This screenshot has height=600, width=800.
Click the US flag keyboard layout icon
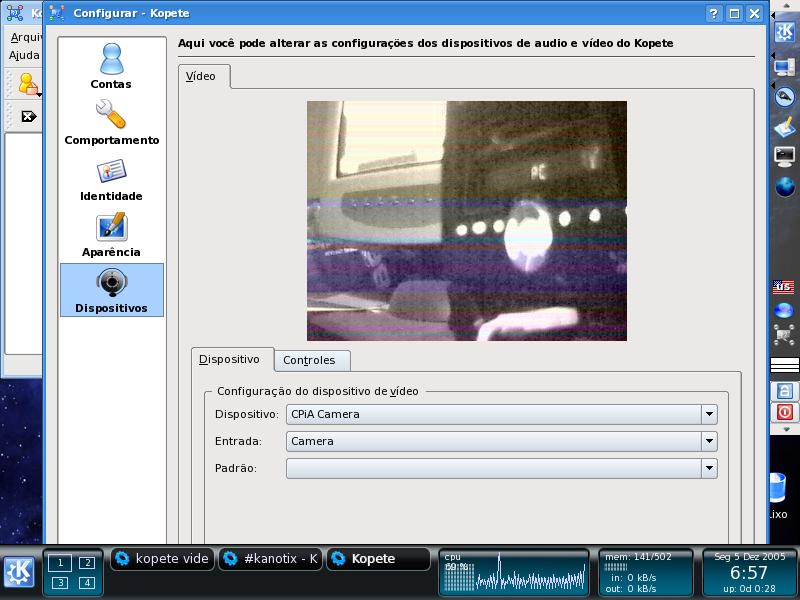pos(783,287)
